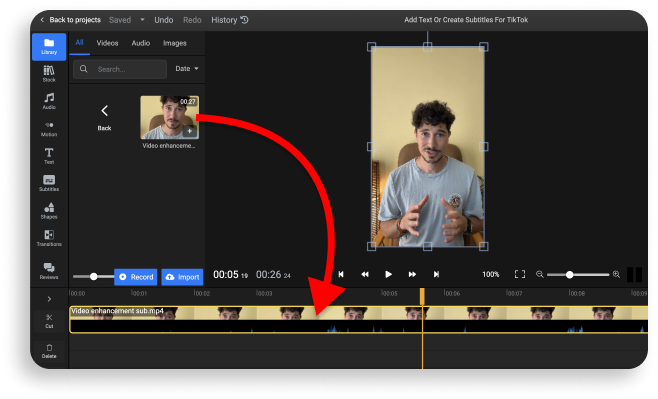The height and width of the screenshot is (399, 658).
Task: Adjust the timeline zoom slider
Action: click(x=569, y=275)
